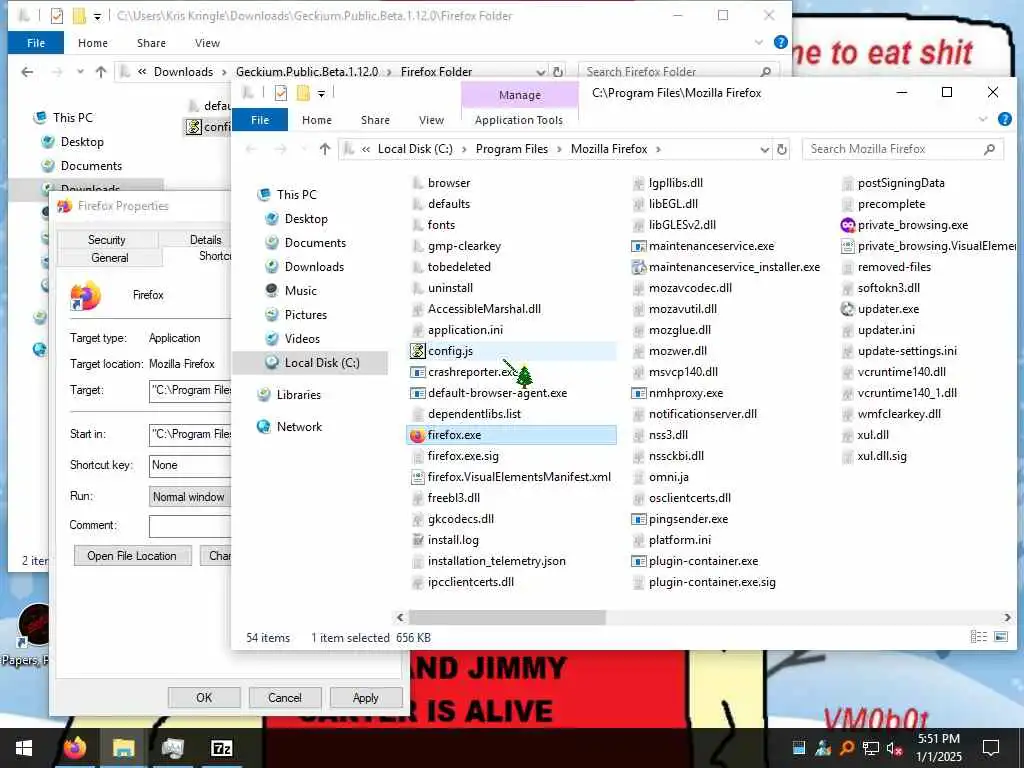Click the network tray icon
The width and height of the screenshot is (1024, 768).
(871, 748)
